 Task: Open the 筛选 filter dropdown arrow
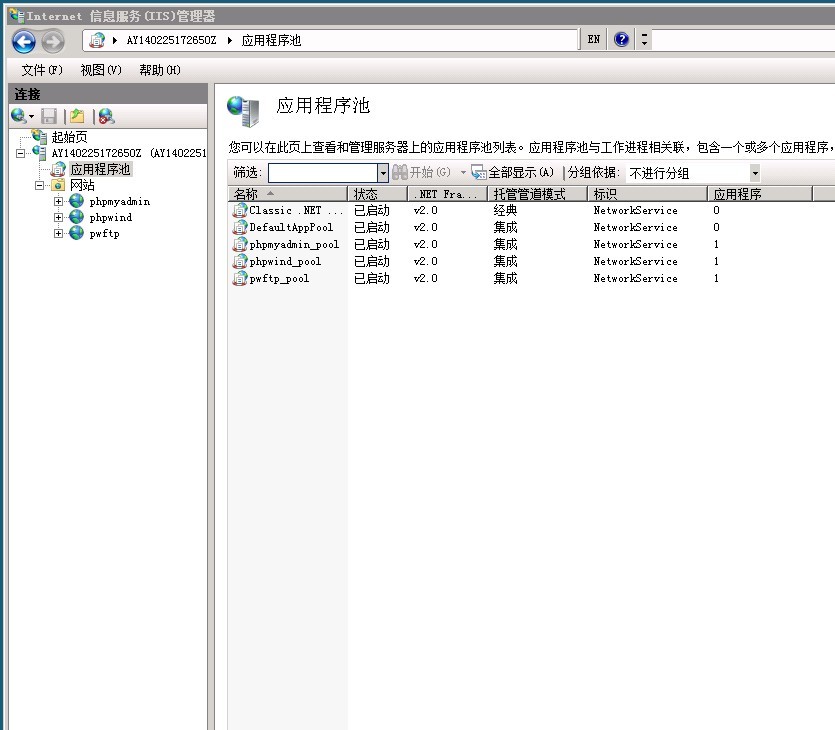coord(383,172)
